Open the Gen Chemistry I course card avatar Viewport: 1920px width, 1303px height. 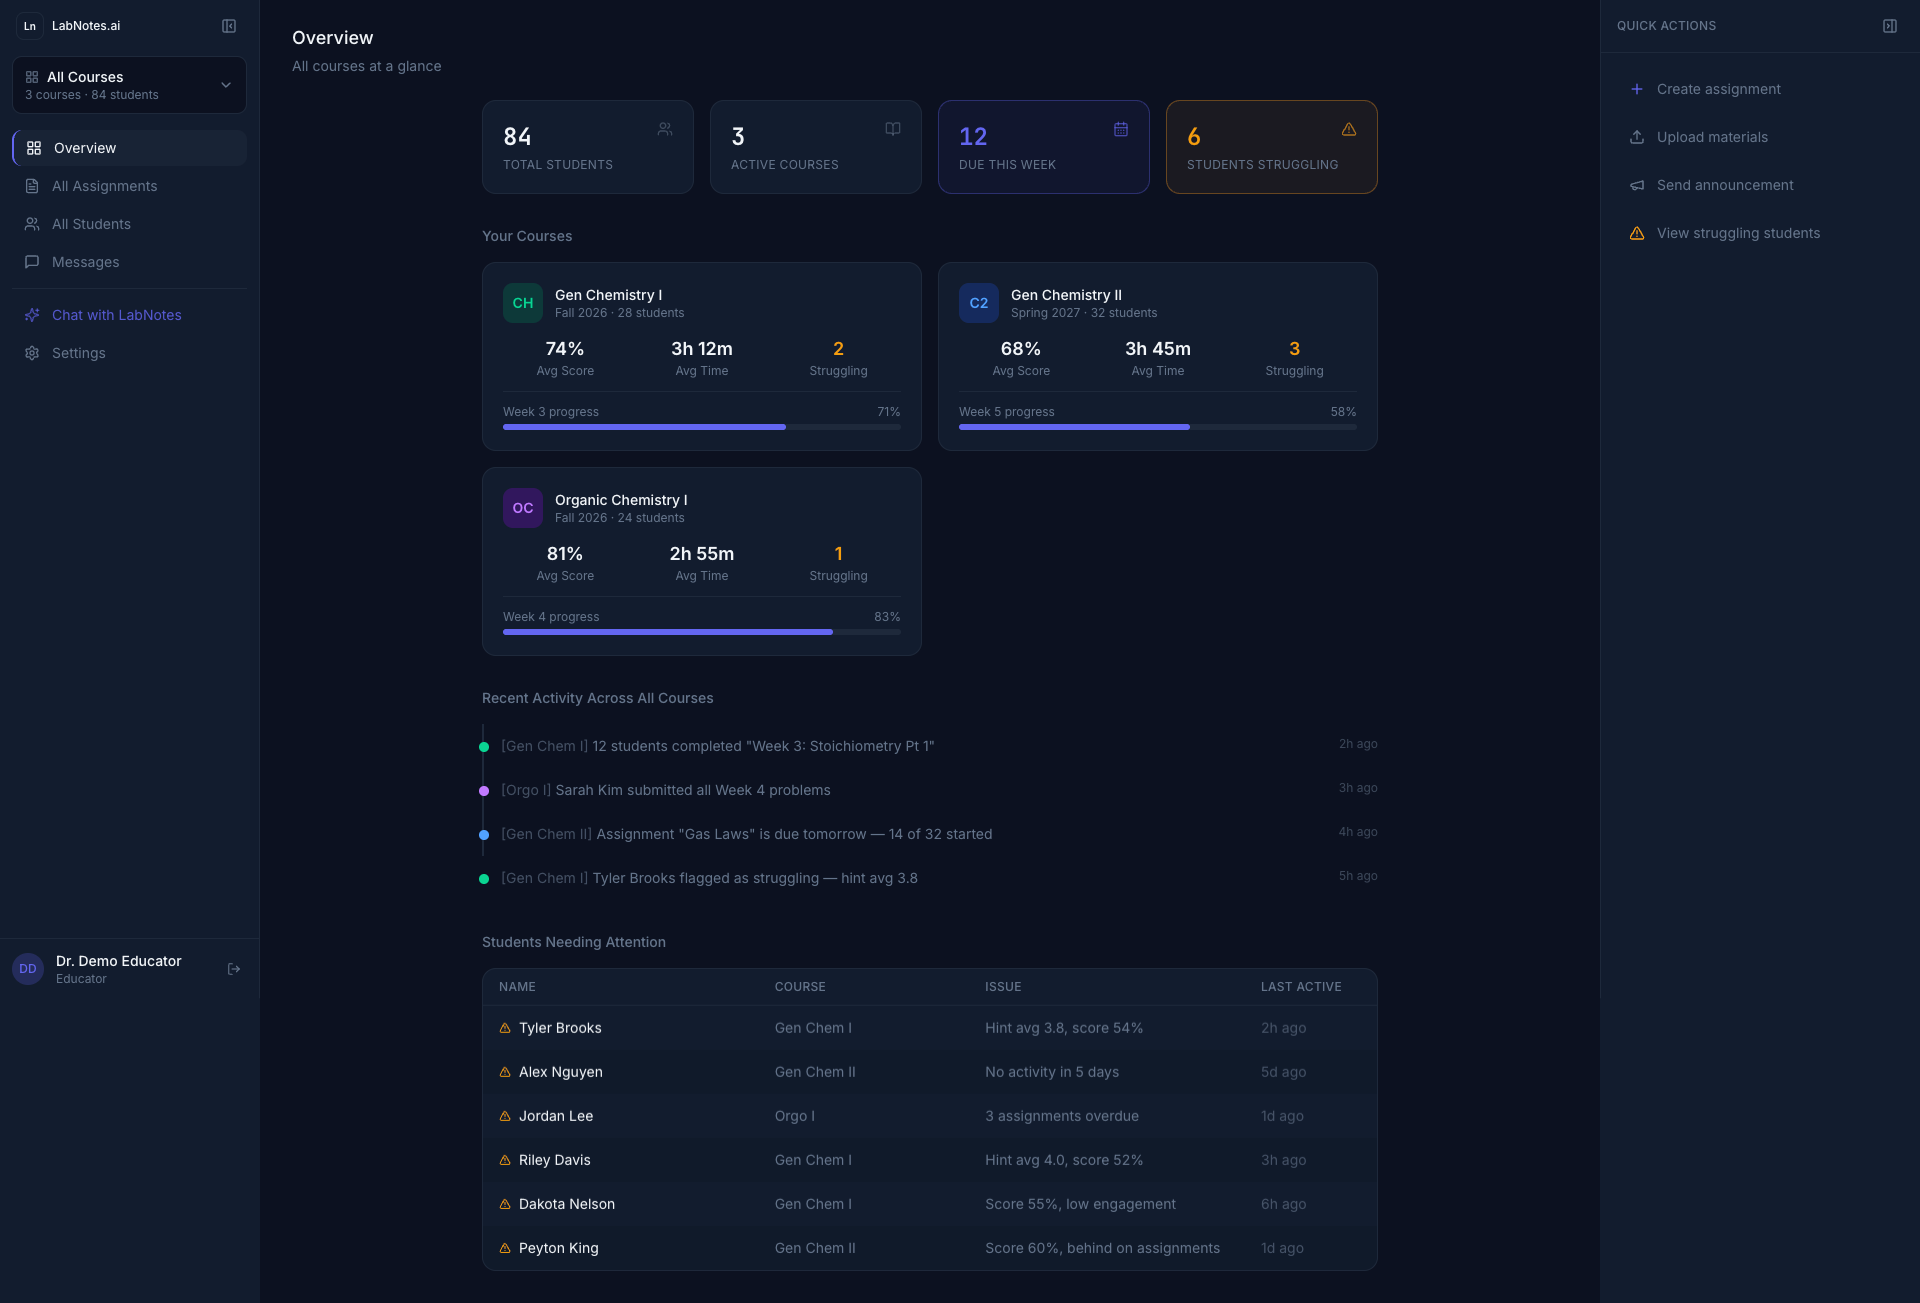tap(522, 303)
